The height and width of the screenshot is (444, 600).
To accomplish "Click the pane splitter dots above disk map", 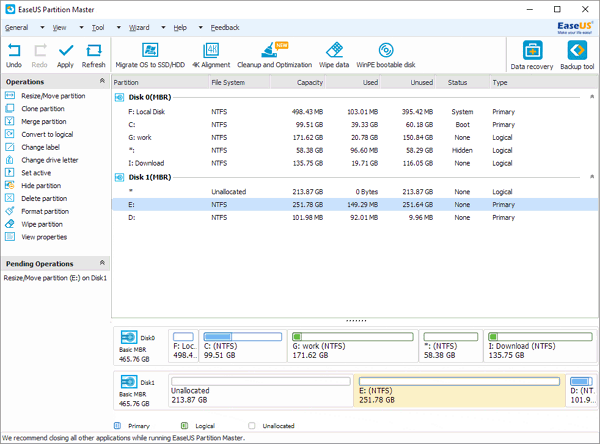I will 356,321.
